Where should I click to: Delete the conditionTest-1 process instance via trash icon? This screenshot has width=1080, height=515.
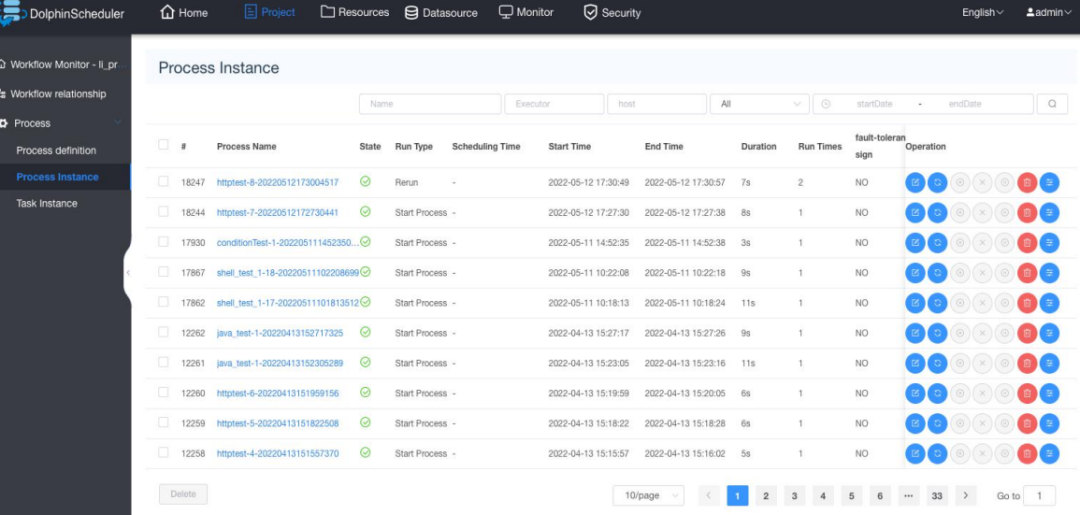[1027, 243]
